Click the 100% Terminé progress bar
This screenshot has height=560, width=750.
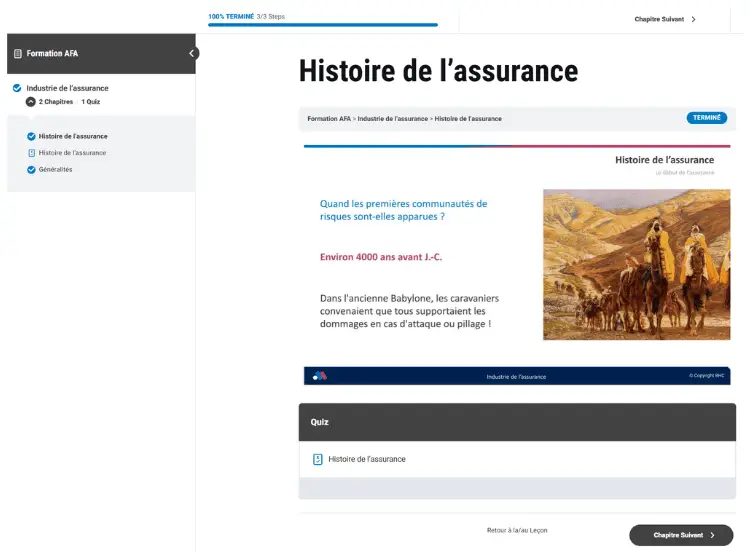click(322, 24)
